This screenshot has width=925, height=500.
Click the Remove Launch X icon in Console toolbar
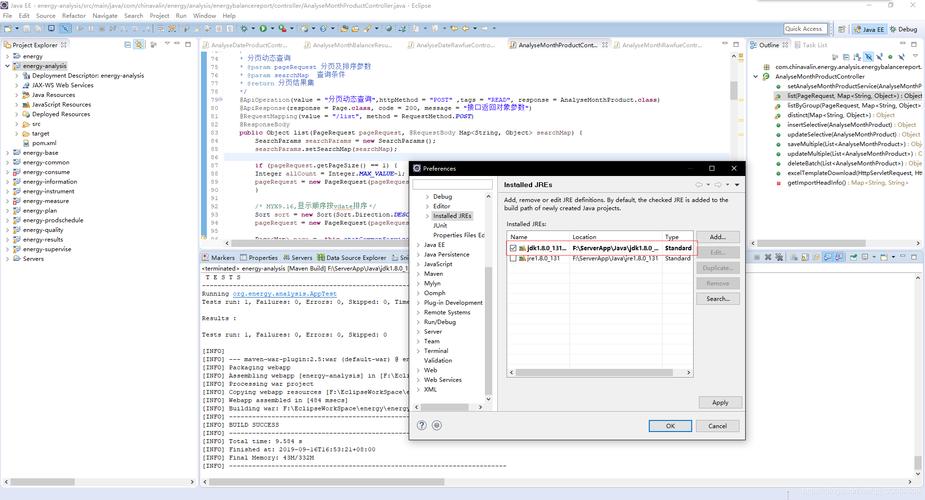768,257
